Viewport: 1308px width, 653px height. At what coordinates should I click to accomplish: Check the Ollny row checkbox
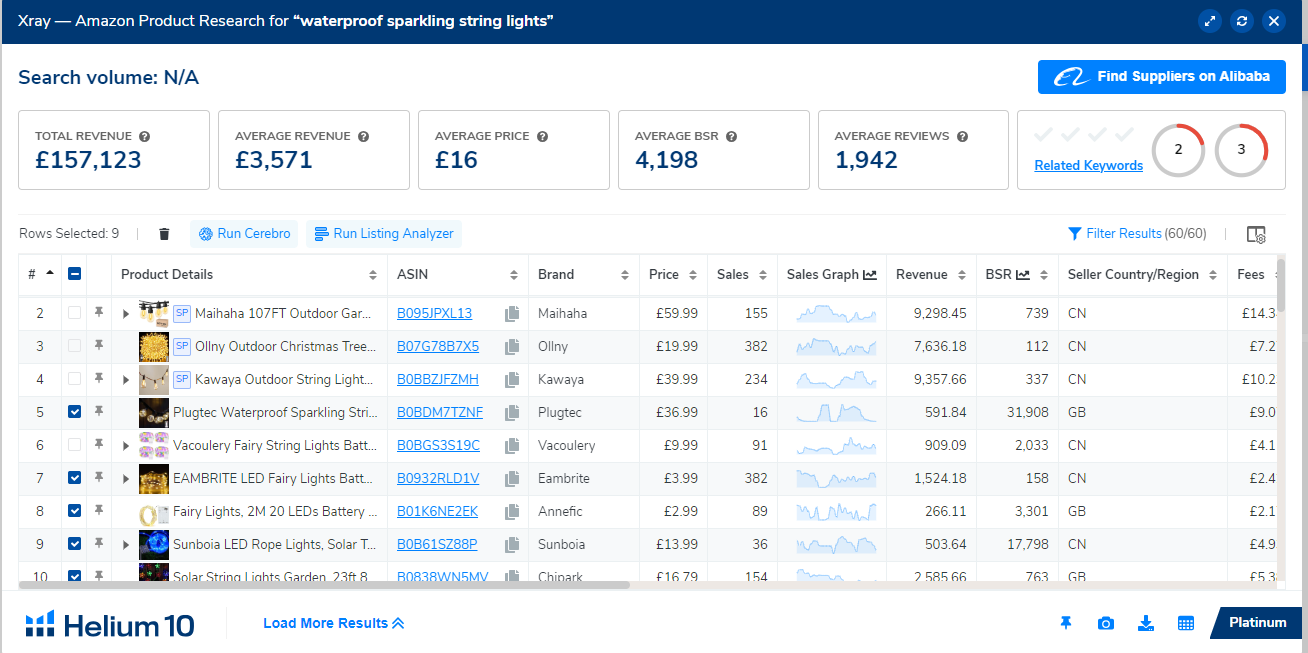click(x=75, y=346)
